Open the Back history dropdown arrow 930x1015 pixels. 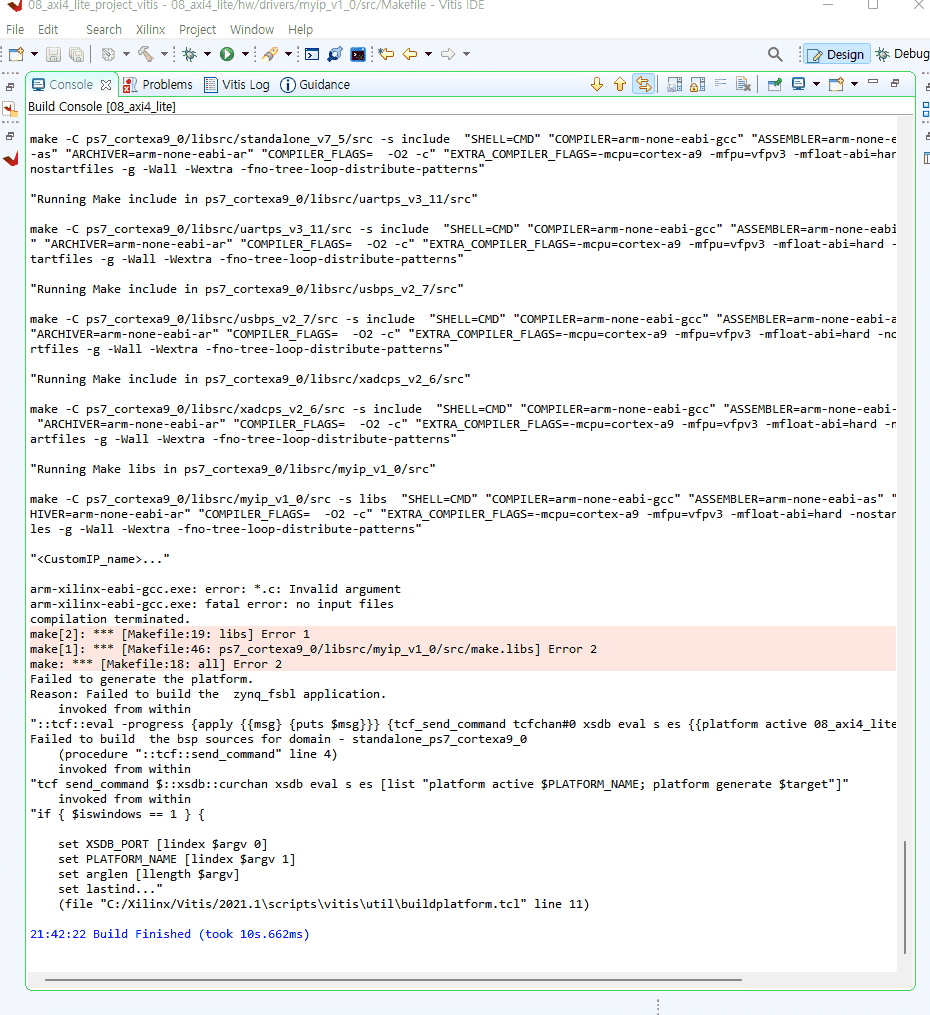click(428, 54)
